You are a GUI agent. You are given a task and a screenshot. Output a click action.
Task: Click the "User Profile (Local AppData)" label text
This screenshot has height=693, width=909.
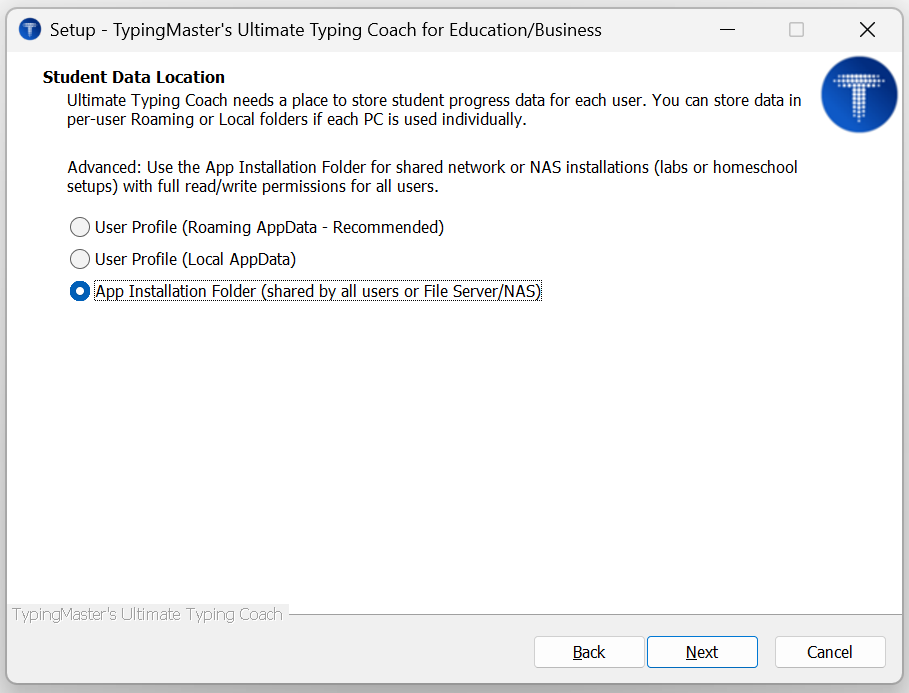tap(195, 260)
